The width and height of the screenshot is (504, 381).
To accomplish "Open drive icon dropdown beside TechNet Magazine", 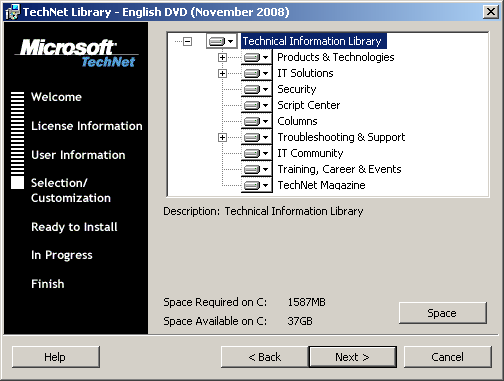I will coord(257,185).
